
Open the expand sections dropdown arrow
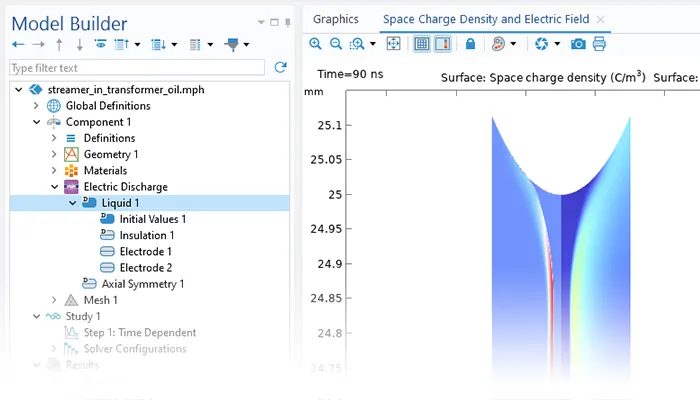click(175, 45)
